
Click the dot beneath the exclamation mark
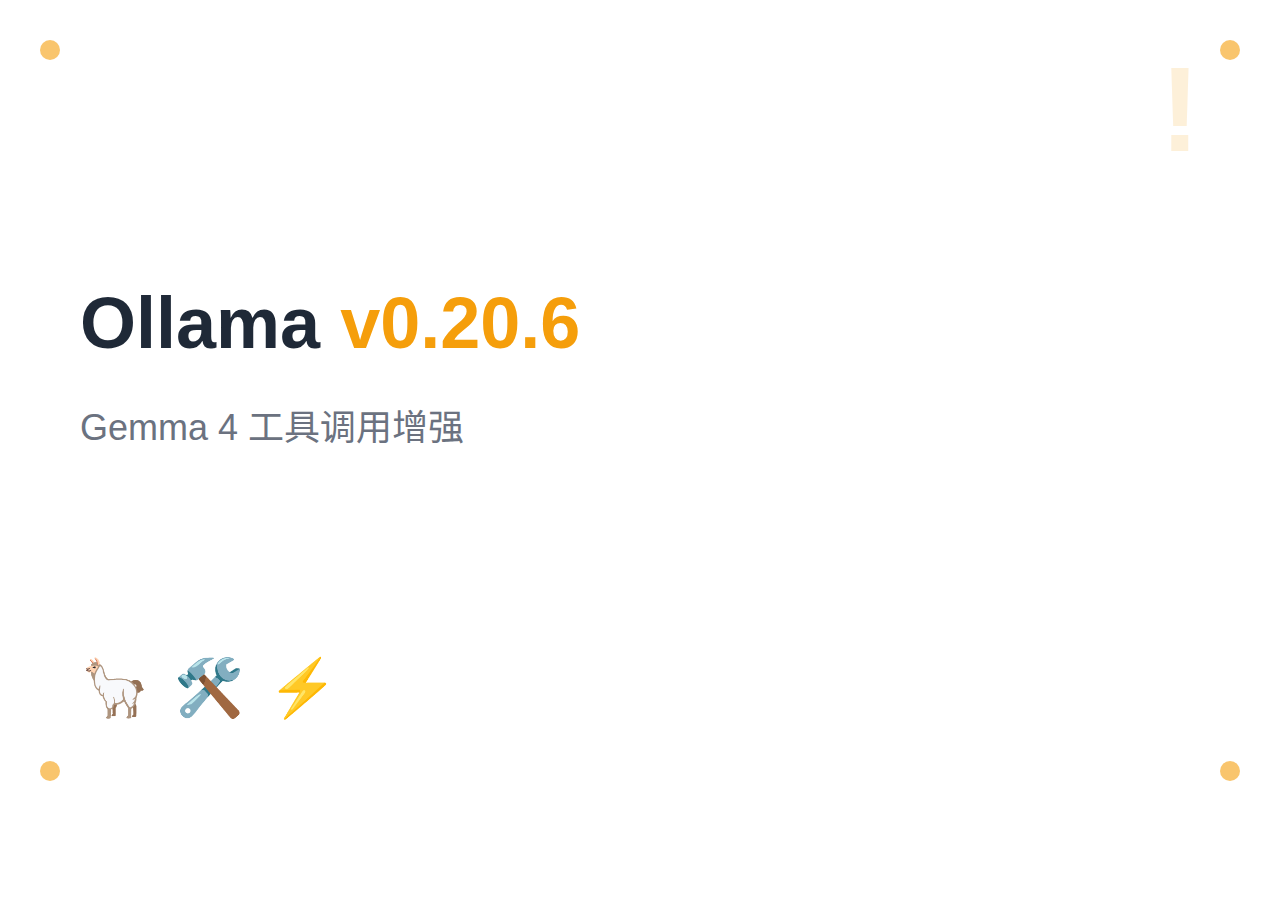point(1180,145)
